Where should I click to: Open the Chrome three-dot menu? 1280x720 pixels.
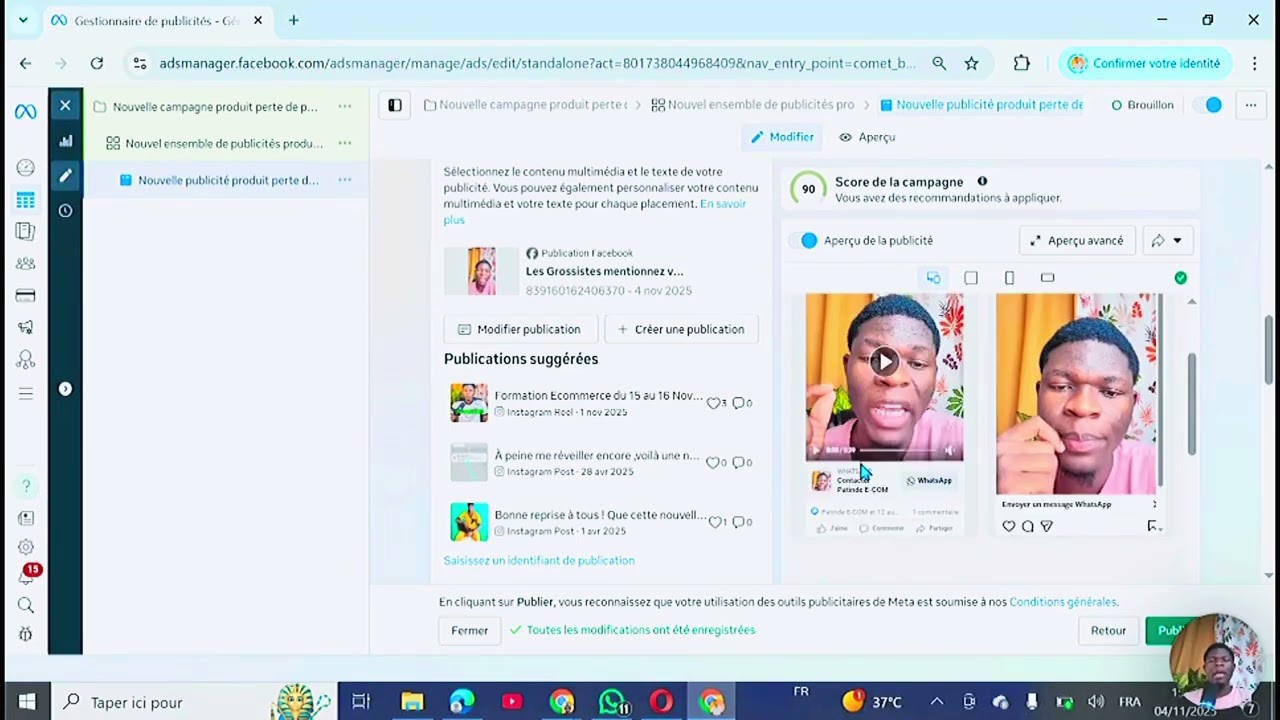[x=1254, y=63]
